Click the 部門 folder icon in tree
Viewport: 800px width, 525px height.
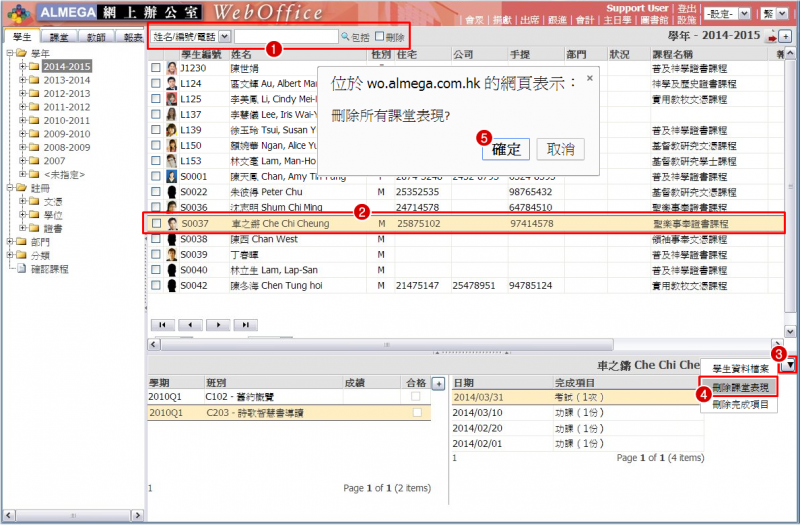pyautogui.click(x=21, y=242)
